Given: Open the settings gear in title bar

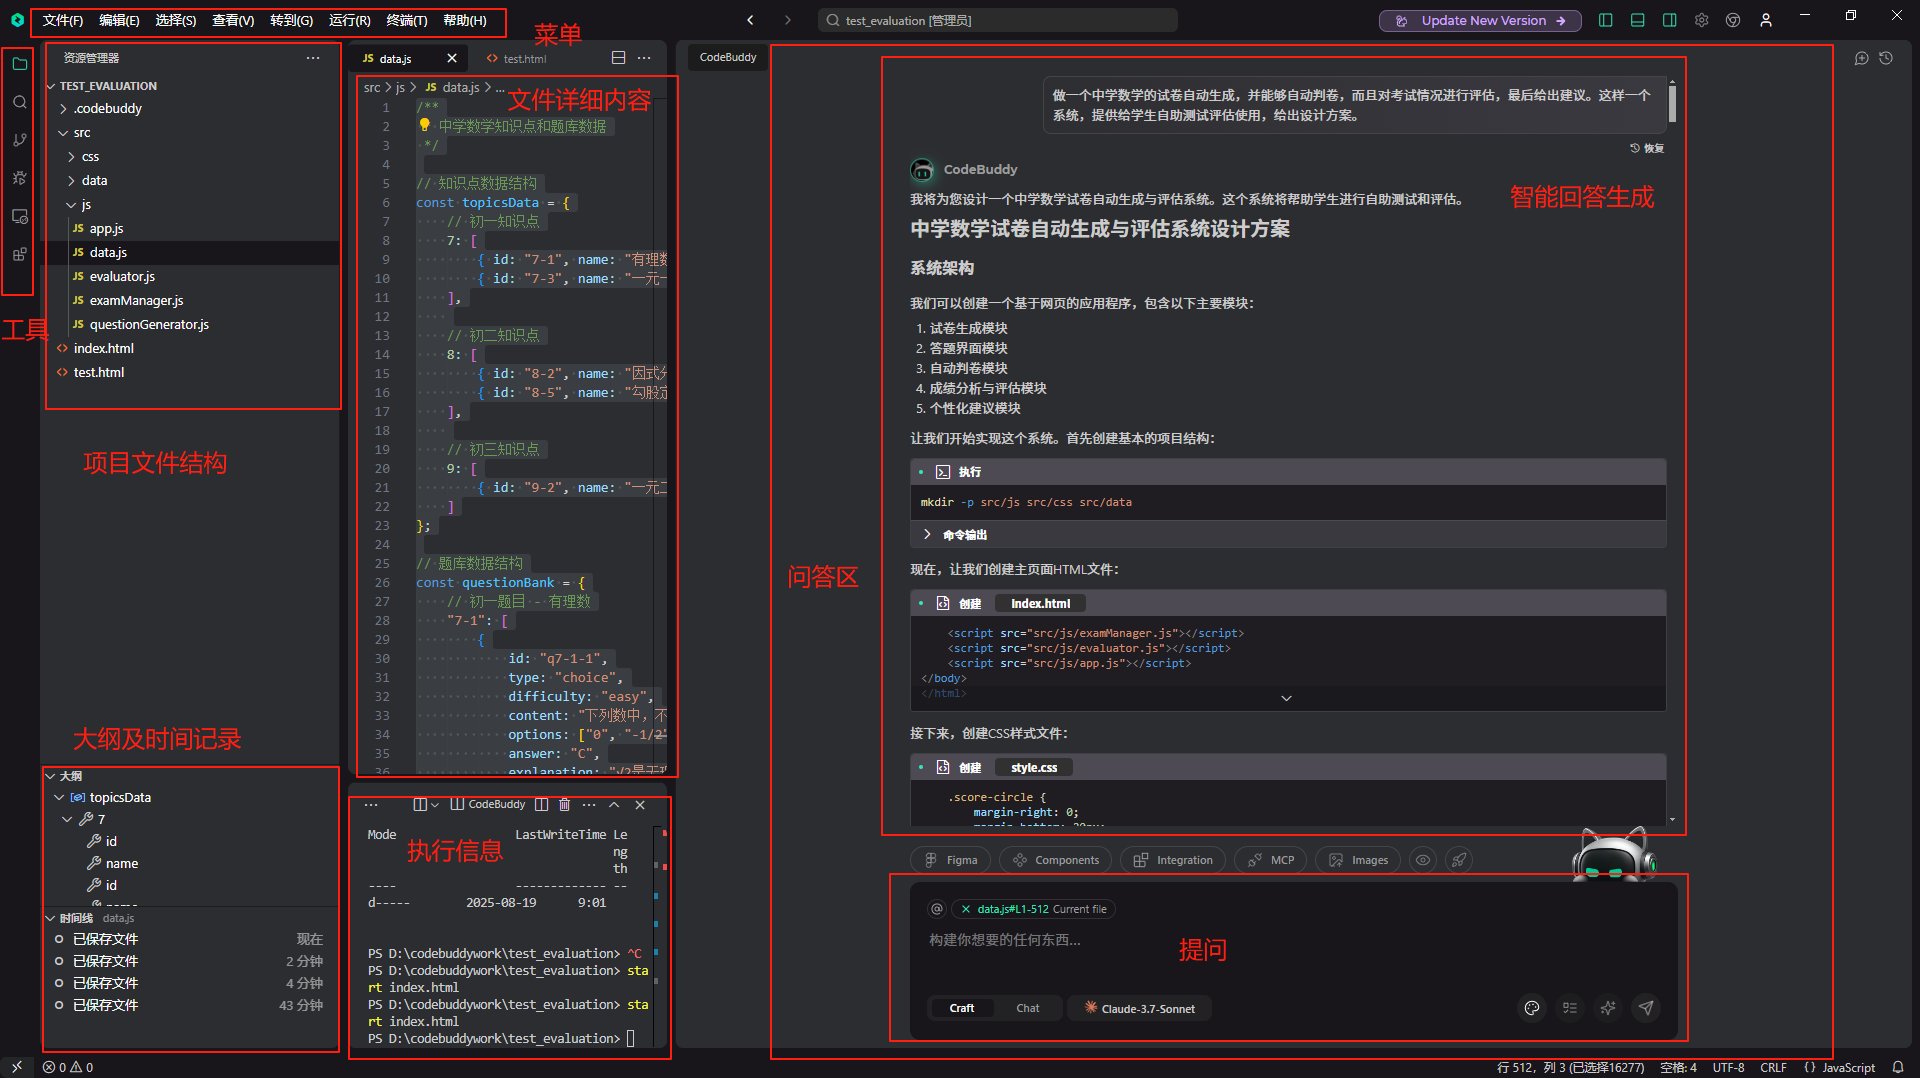Looking at the screenshot, I should (x=1702, y=20).
